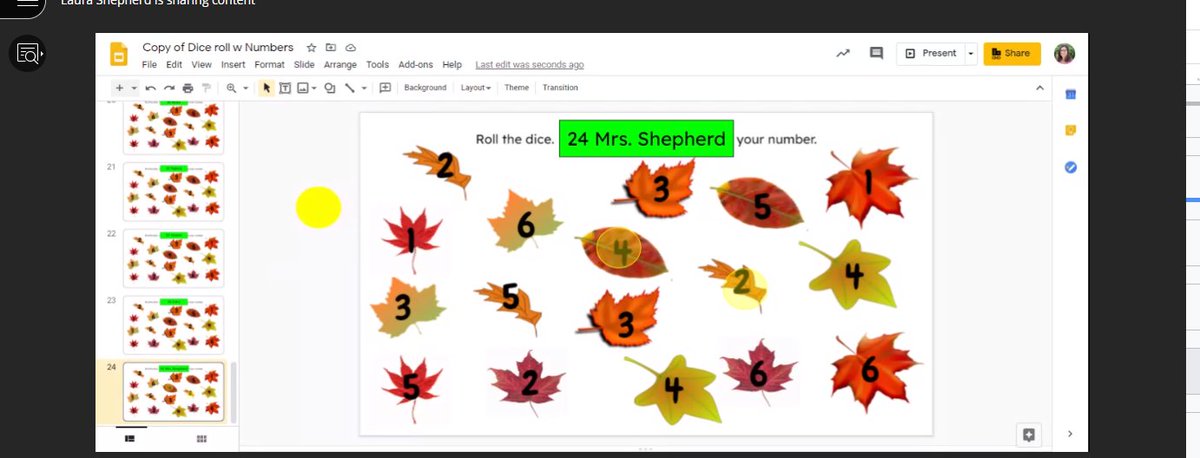
Task: Choose the Select arrow cursor tool
Action: [267, 88]
